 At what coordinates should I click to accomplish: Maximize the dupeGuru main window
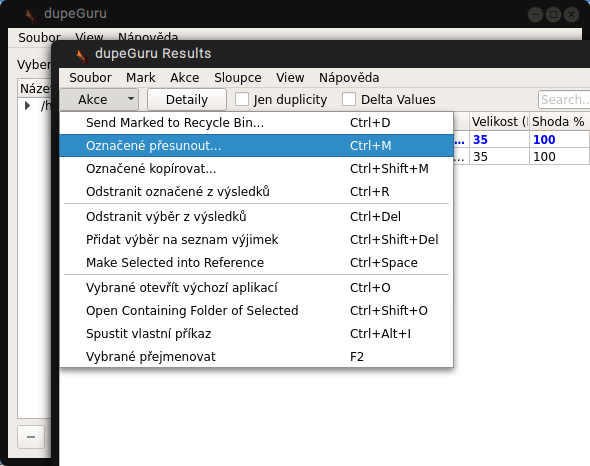pos(554,15)
